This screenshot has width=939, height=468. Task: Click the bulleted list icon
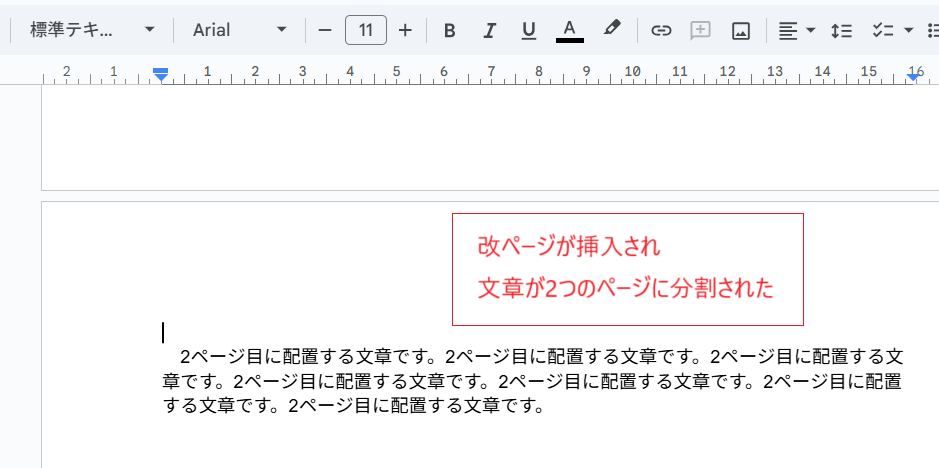click(x=932, y=31)
